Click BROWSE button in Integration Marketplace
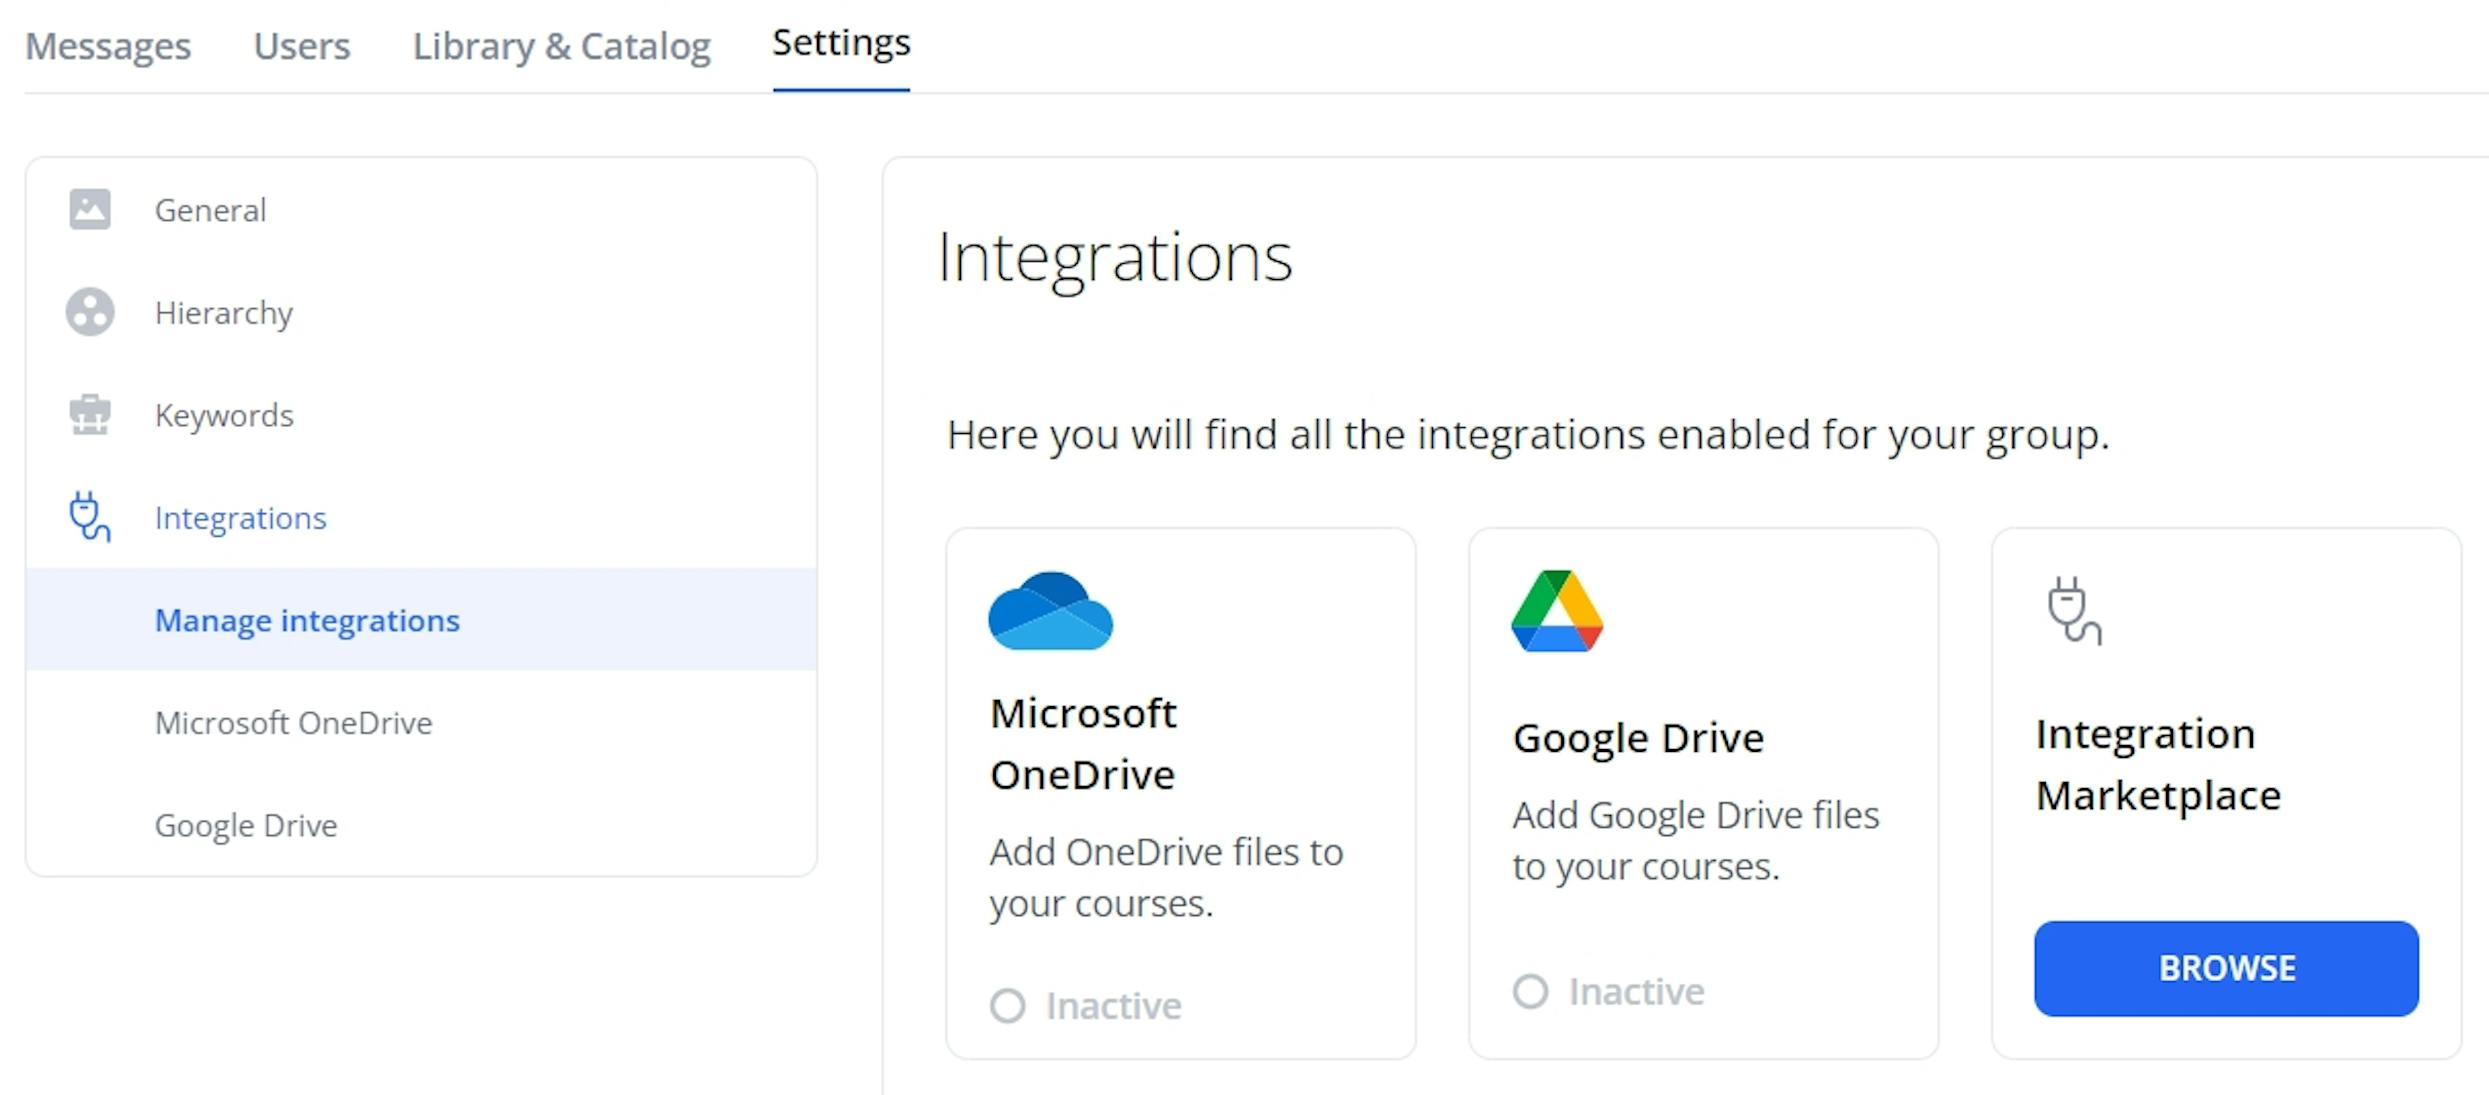This screenshot has height=1095, width=2489. (2226, 969)
